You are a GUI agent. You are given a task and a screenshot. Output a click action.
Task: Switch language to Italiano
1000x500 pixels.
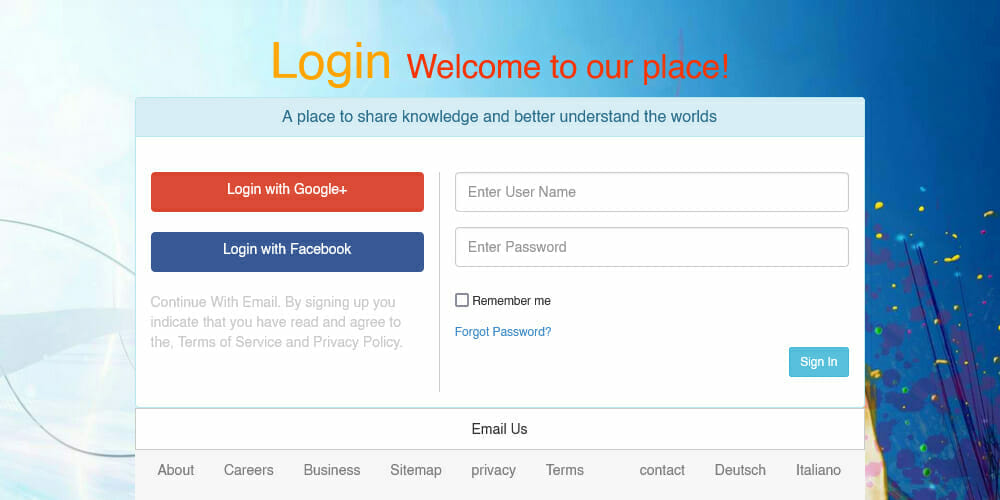click(x=818, y=470)
